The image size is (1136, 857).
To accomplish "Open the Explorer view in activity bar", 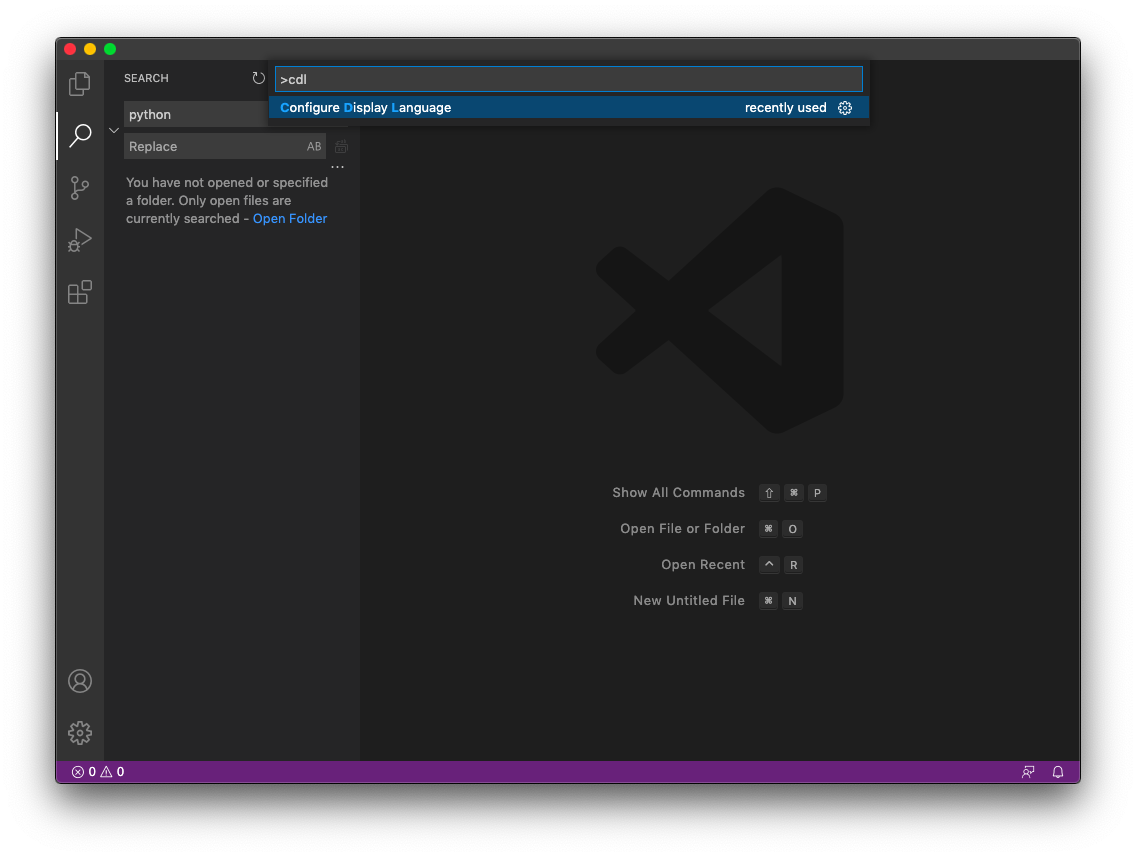I will coord(80,83).
